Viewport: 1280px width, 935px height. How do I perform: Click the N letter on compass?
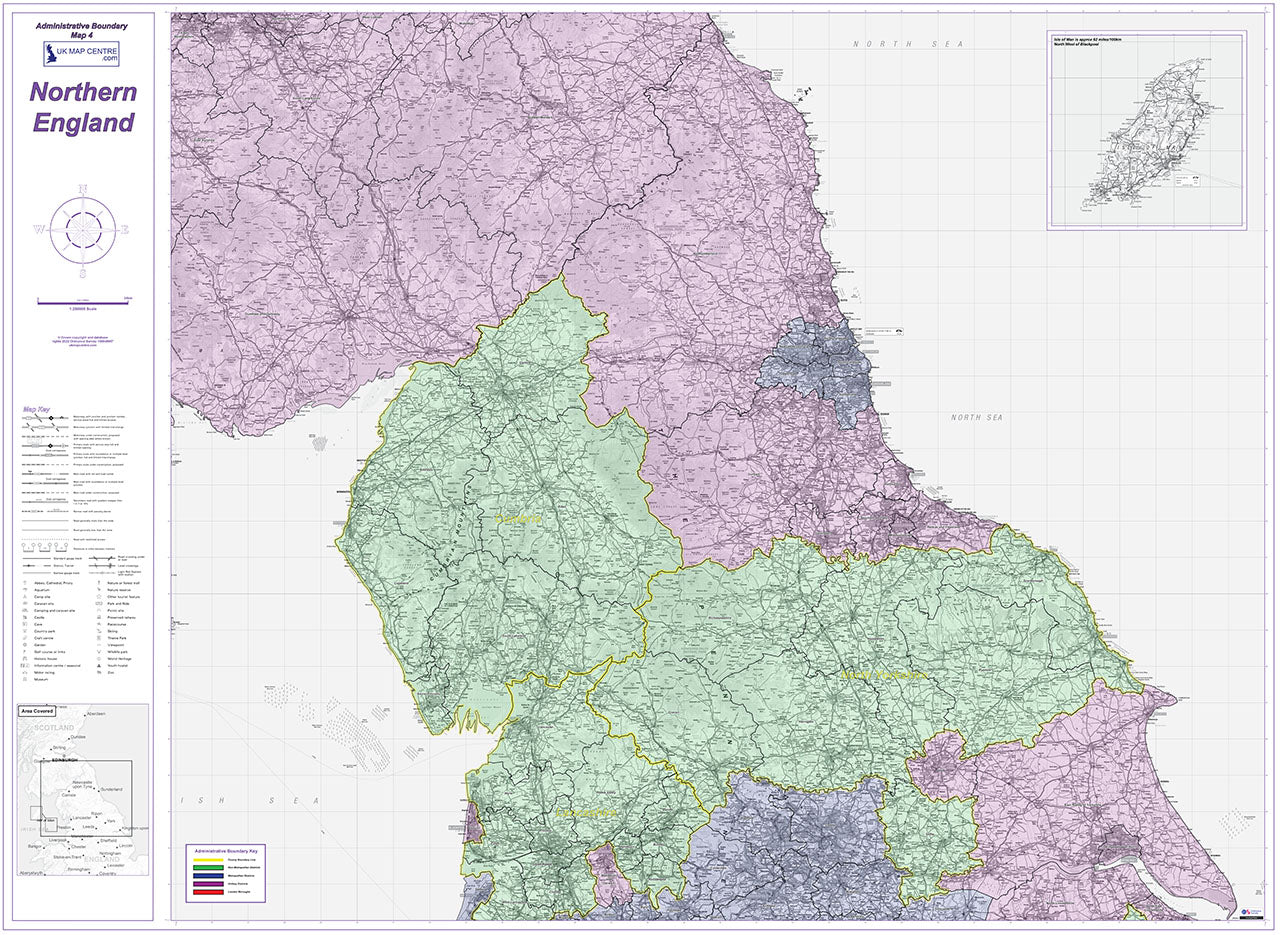[x=83, y=188]
